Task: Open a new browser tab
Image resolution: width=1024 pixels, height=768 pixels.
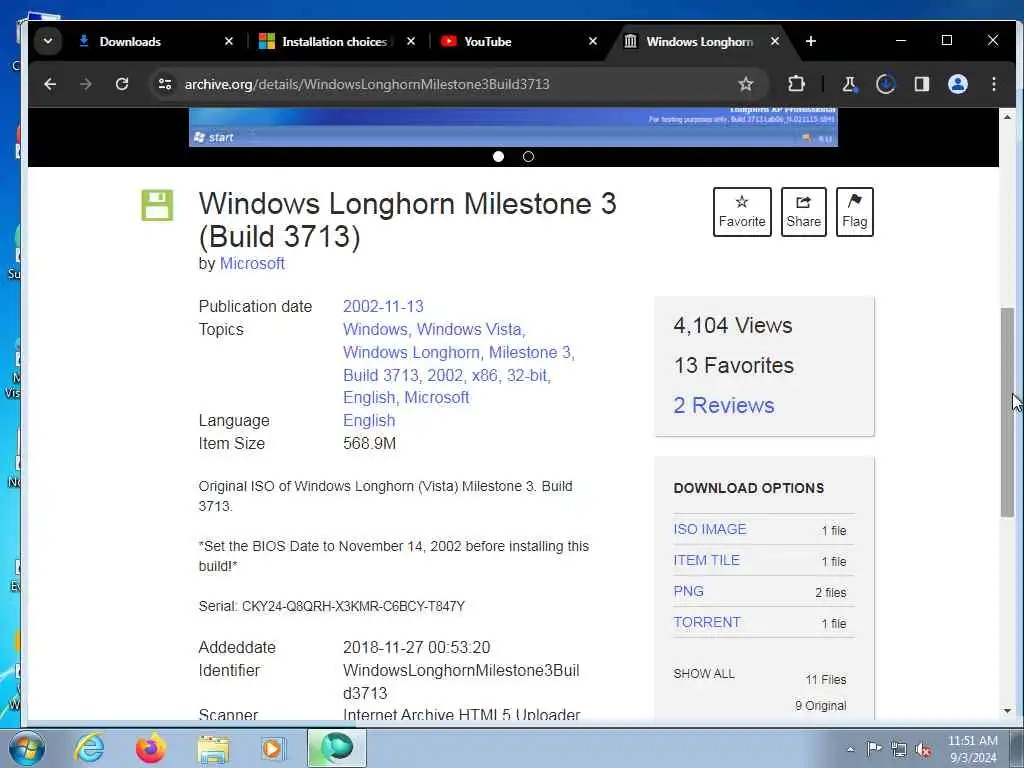Action: click(x=810, y=41)
